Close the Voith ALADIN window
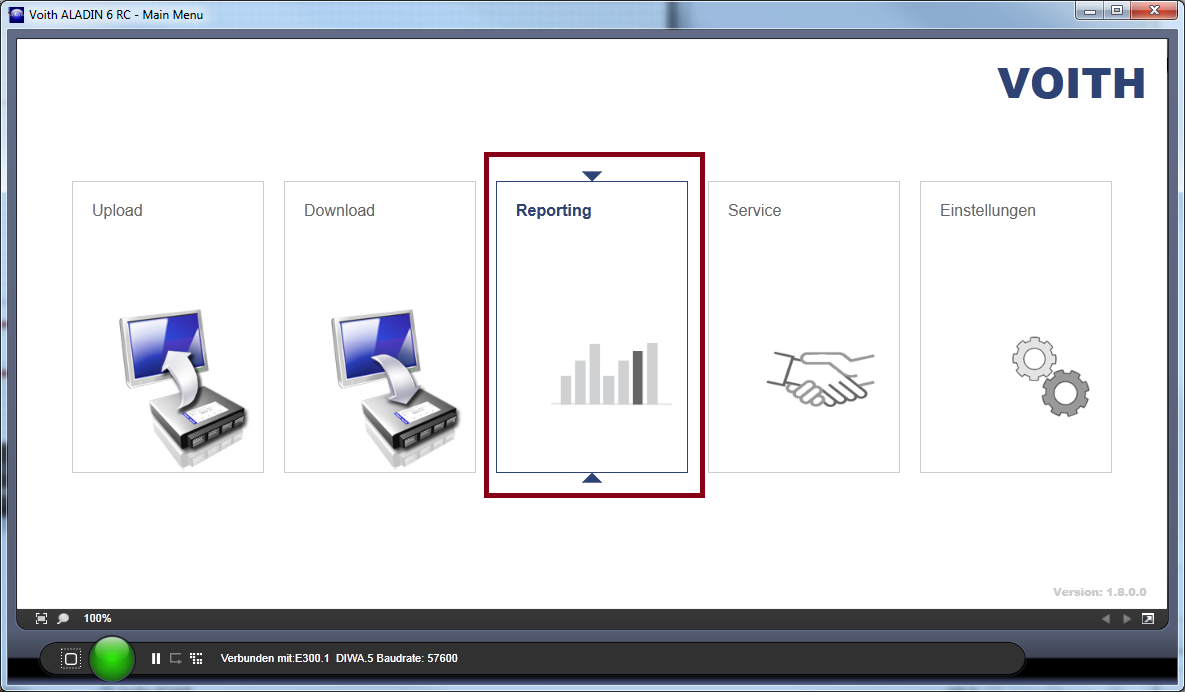1185x692 pixels. point(1154,11)
